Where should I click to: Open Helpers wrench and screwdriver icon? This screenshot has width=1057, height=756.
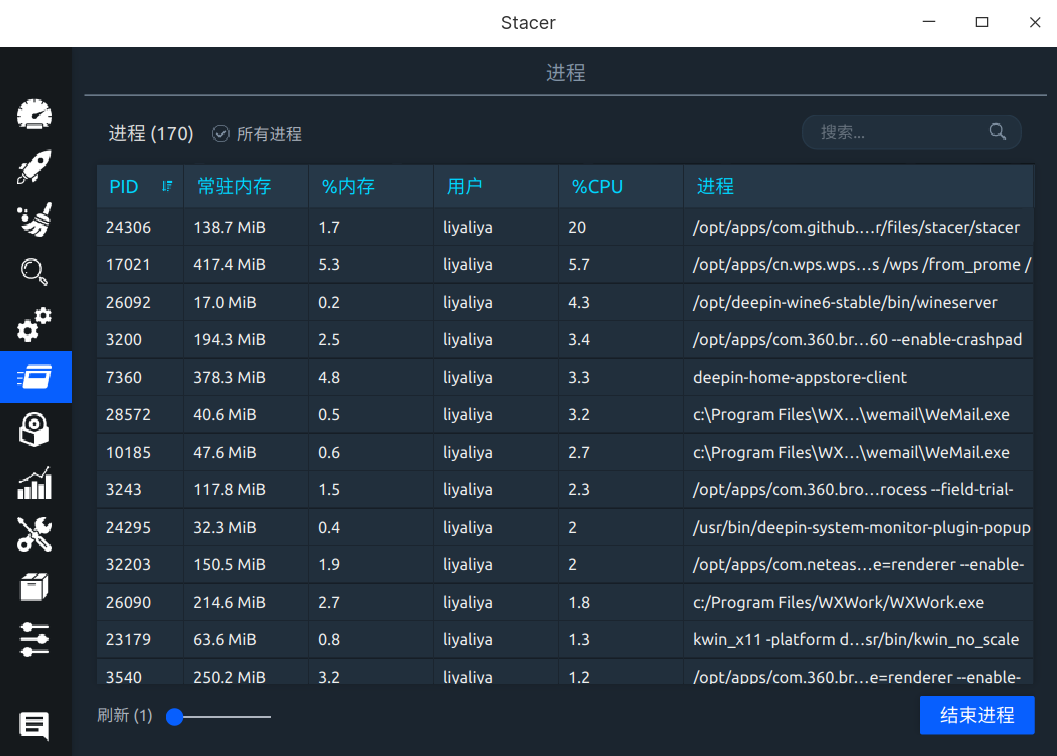point(35,535)
